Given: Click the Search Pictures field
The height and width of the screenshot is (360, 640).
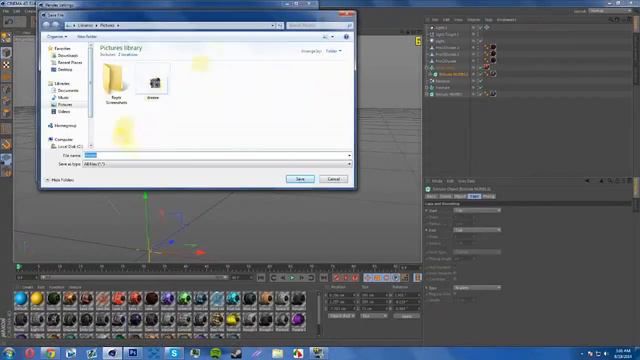Looking at the screenshot, I should pyautogui.click(x=319, y=25).
